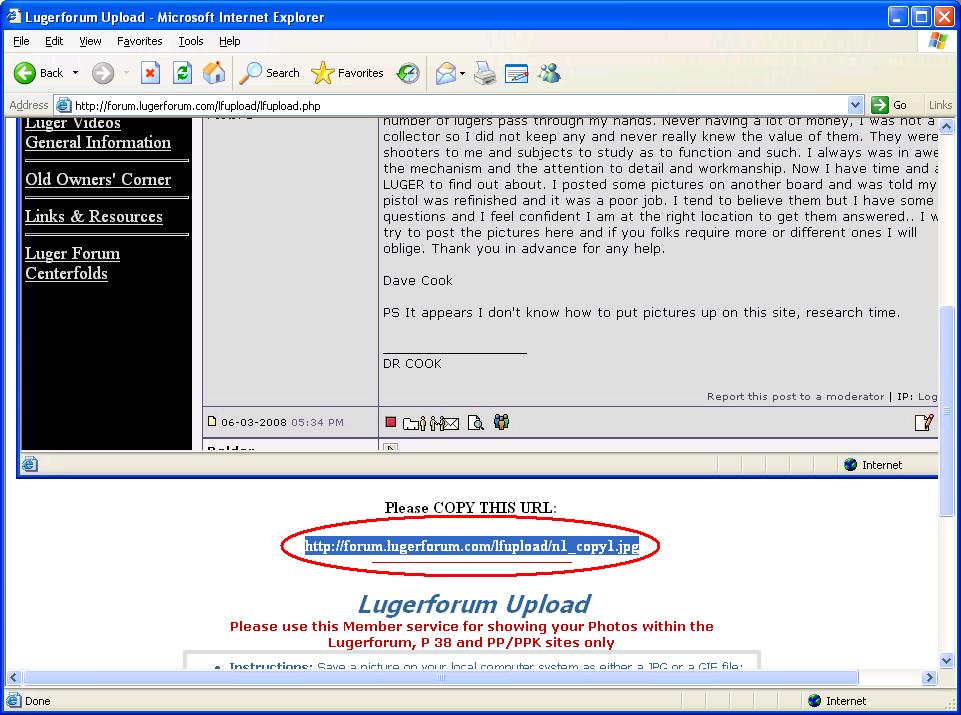Click the inner status bar Internet zone globe
961x715 pixels.
click(850, 464)
